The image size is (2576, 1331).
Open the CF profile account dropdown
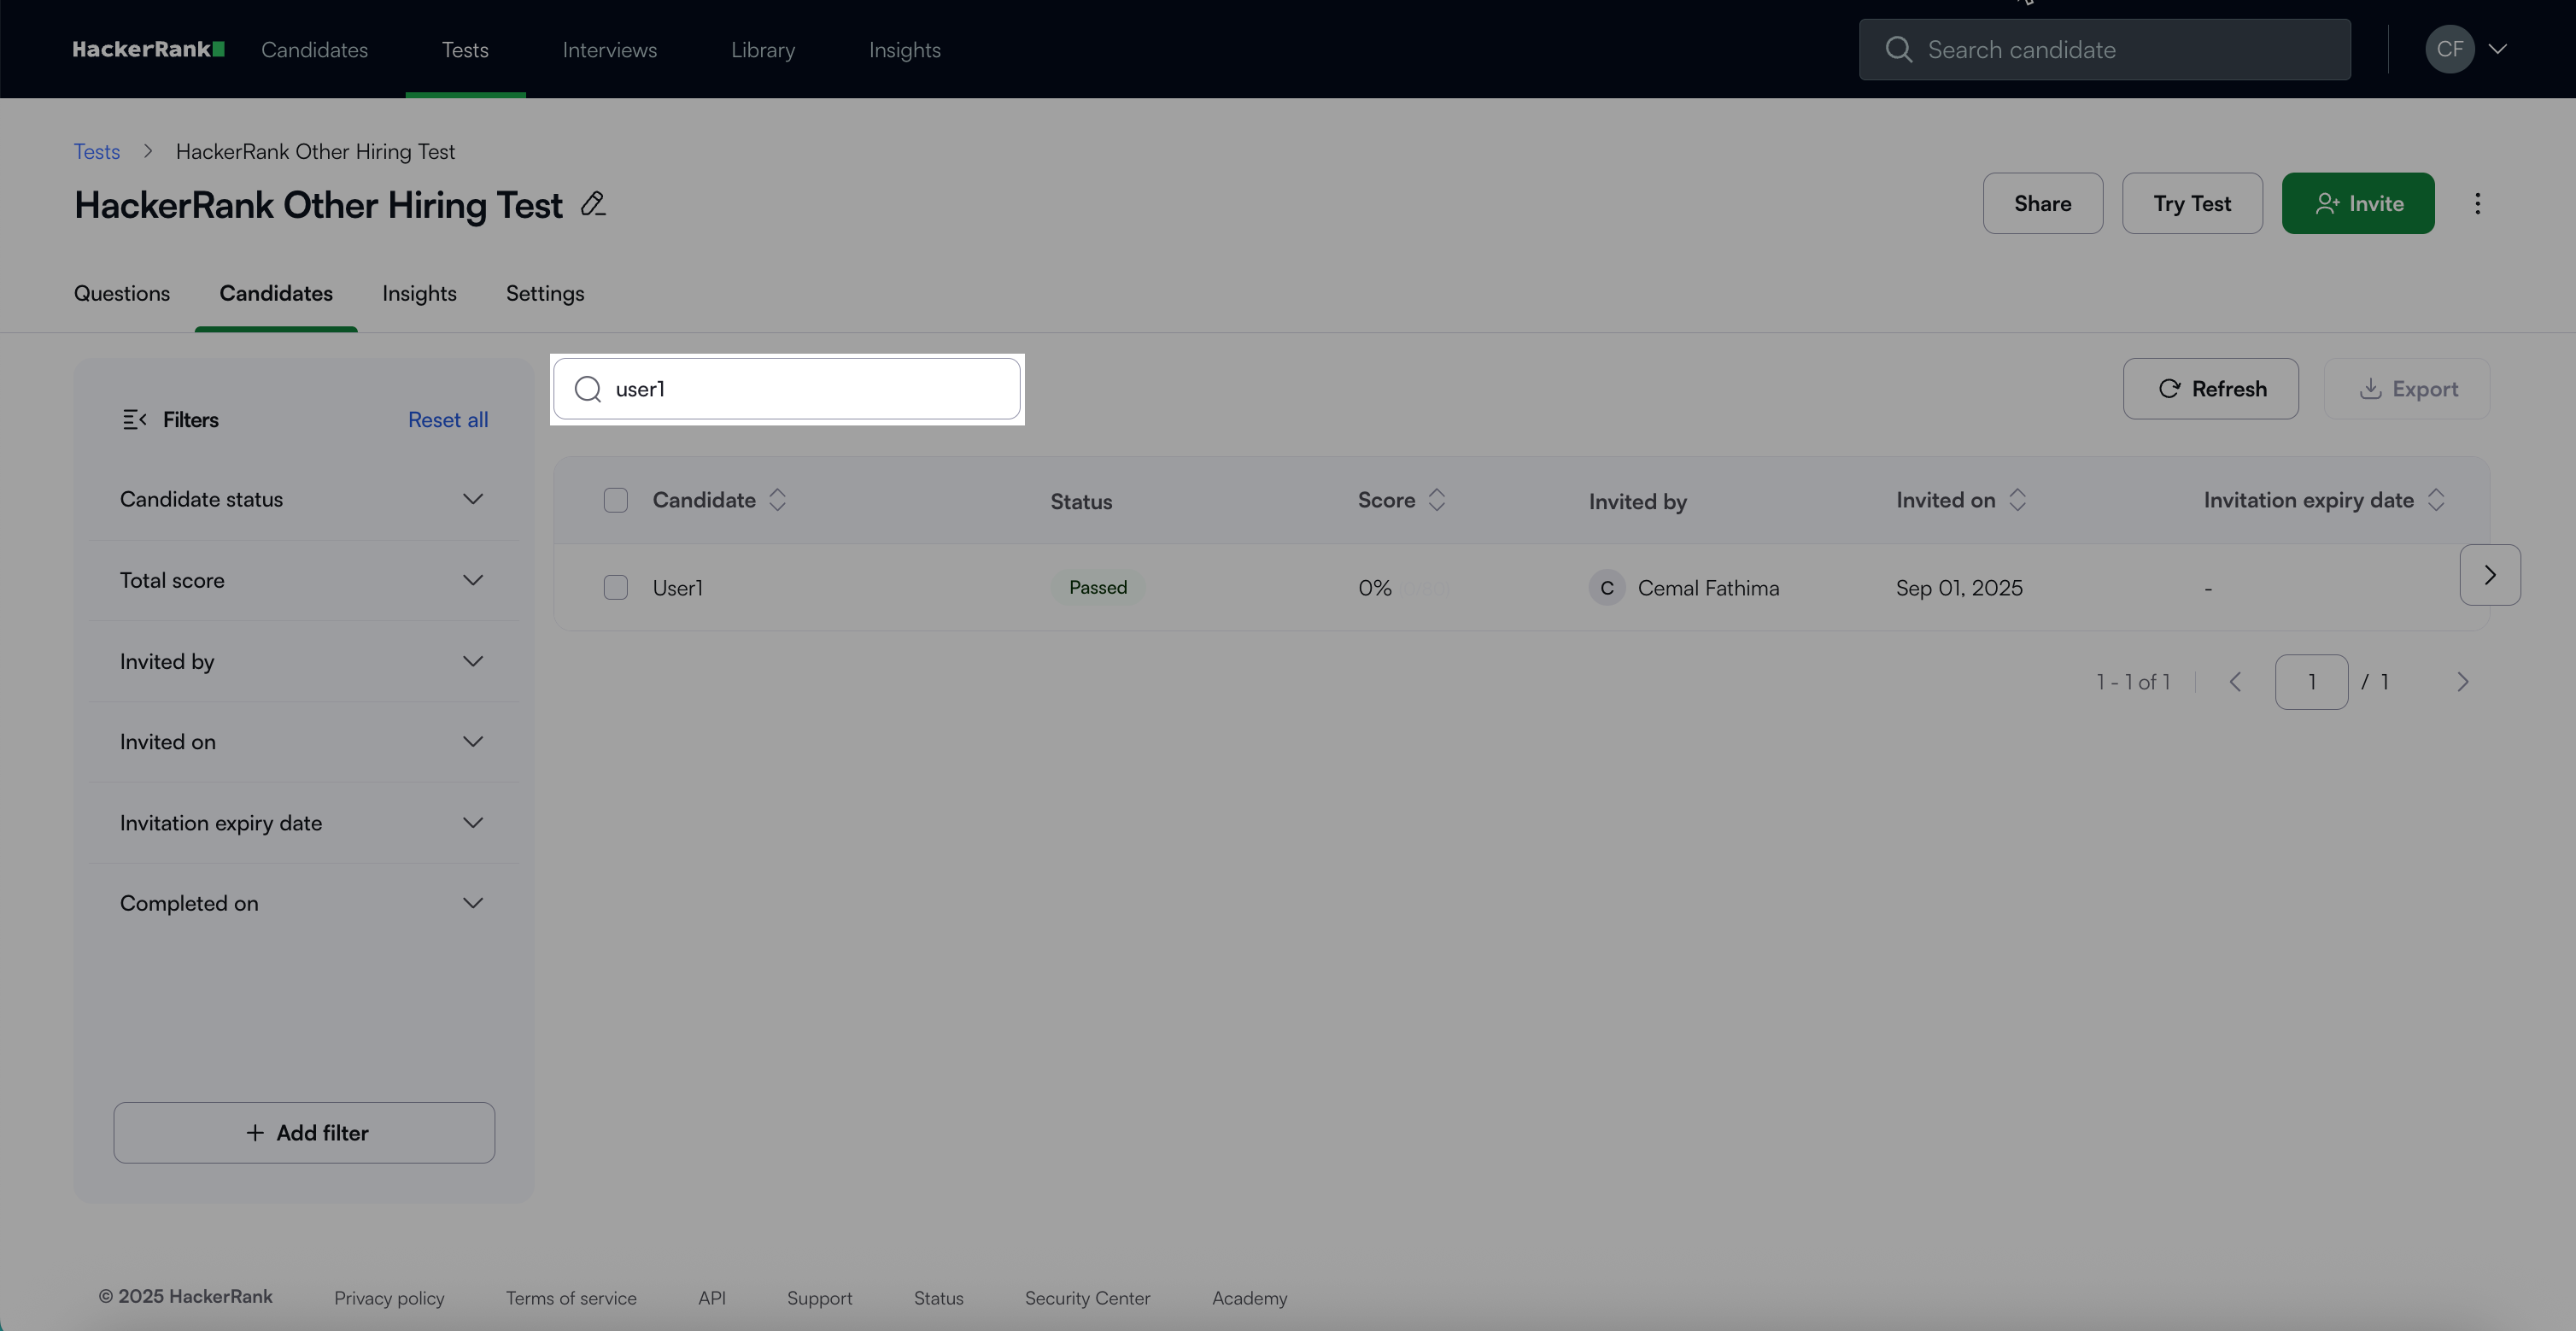click(x=2465, y=49)
